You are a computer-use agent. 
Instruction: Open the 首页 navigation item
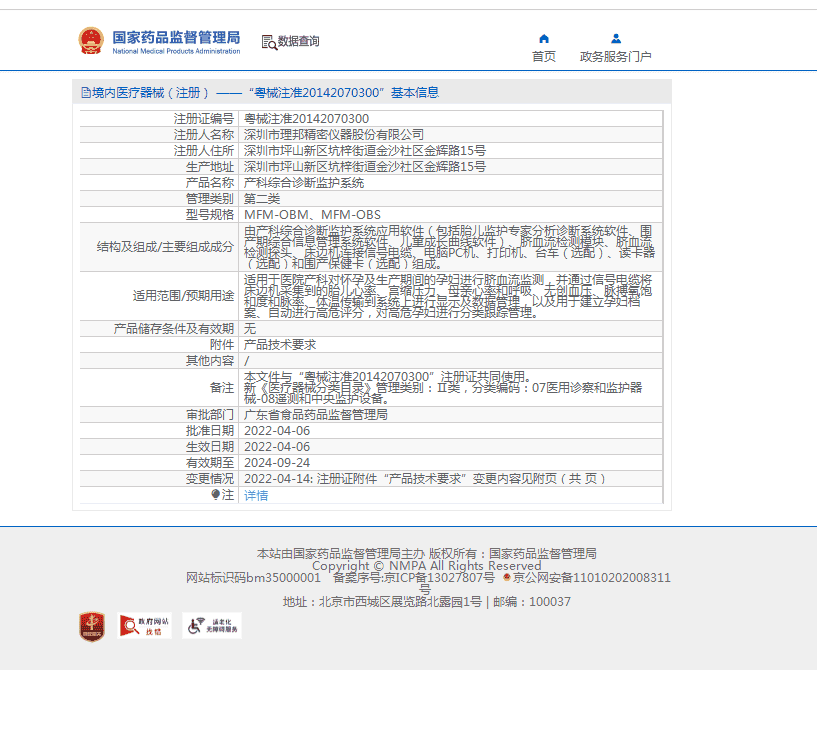pyautogui.click(x=544, y=57)
